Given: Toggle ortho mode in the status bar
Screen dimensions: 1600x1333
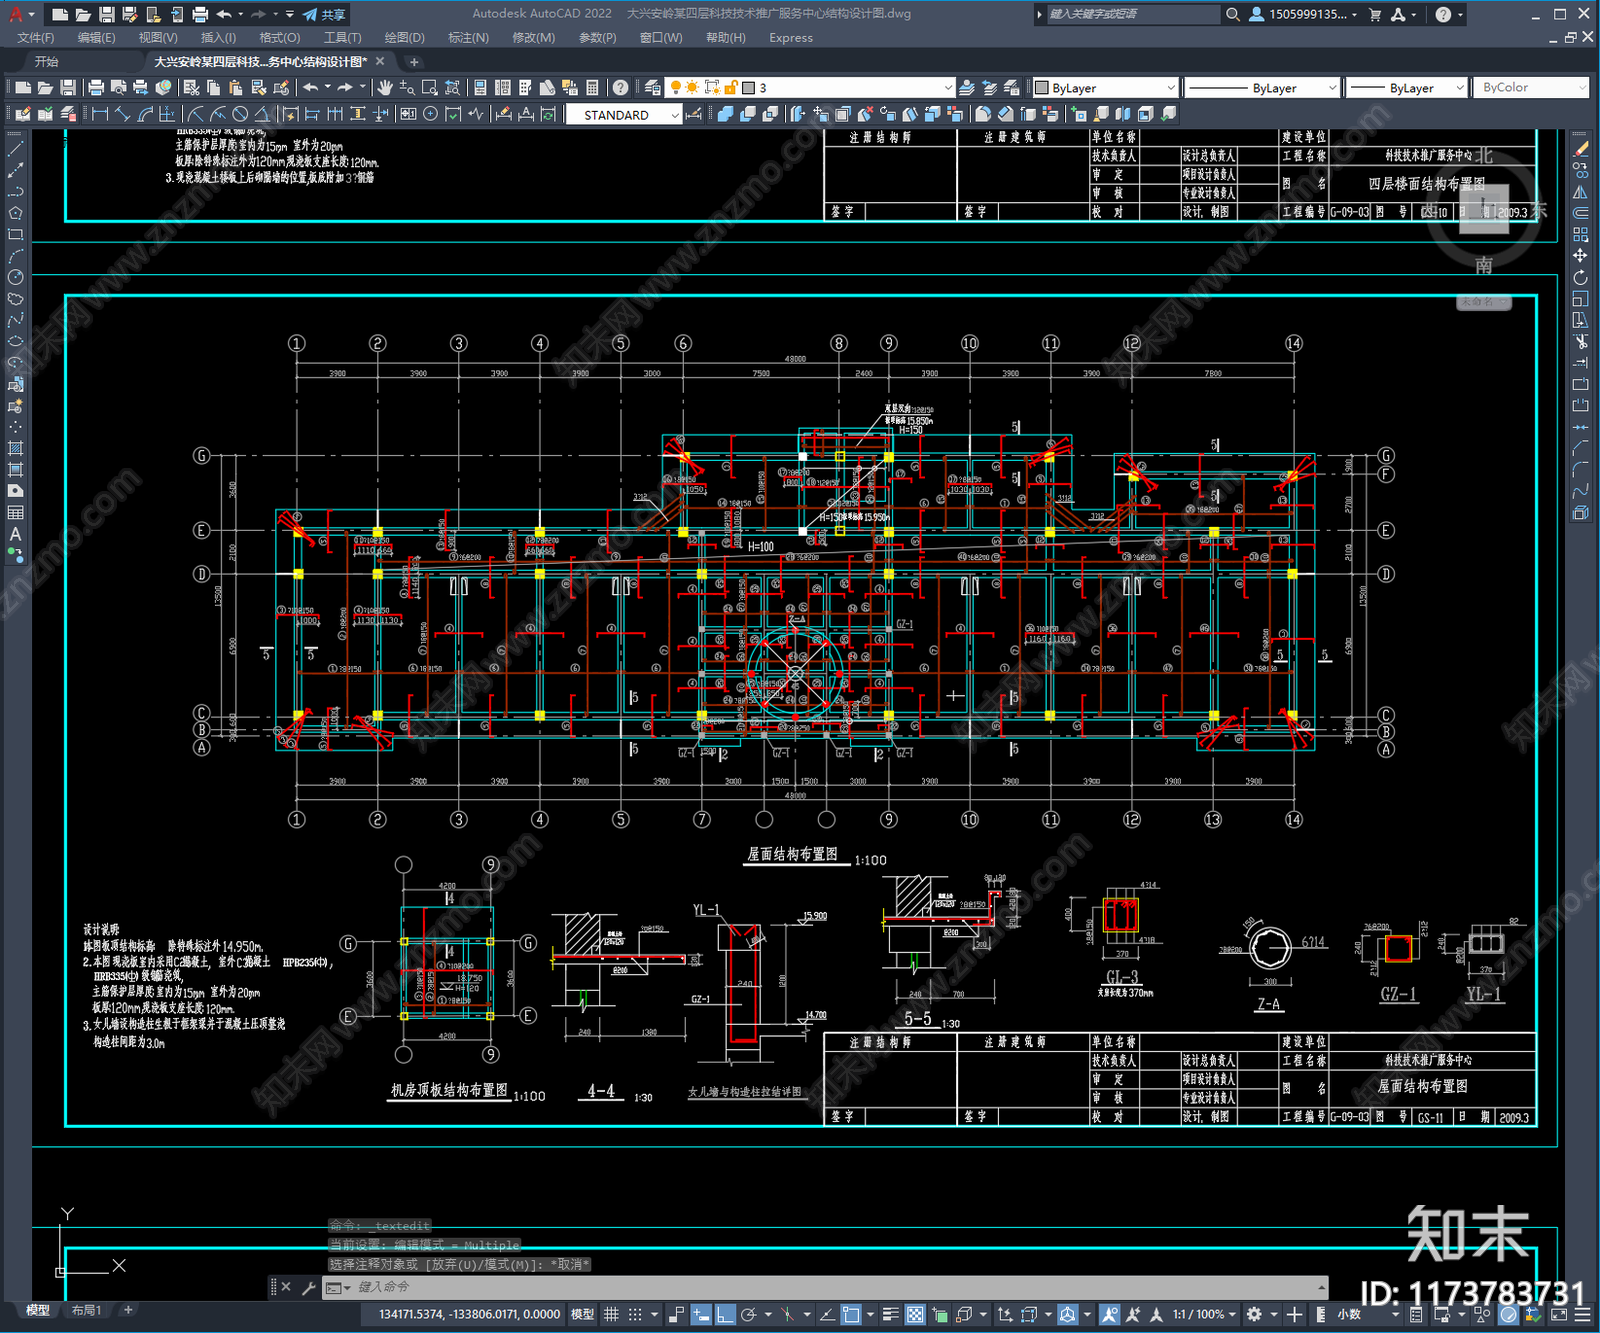Looking at the screenshot, I should point(725,1314).
